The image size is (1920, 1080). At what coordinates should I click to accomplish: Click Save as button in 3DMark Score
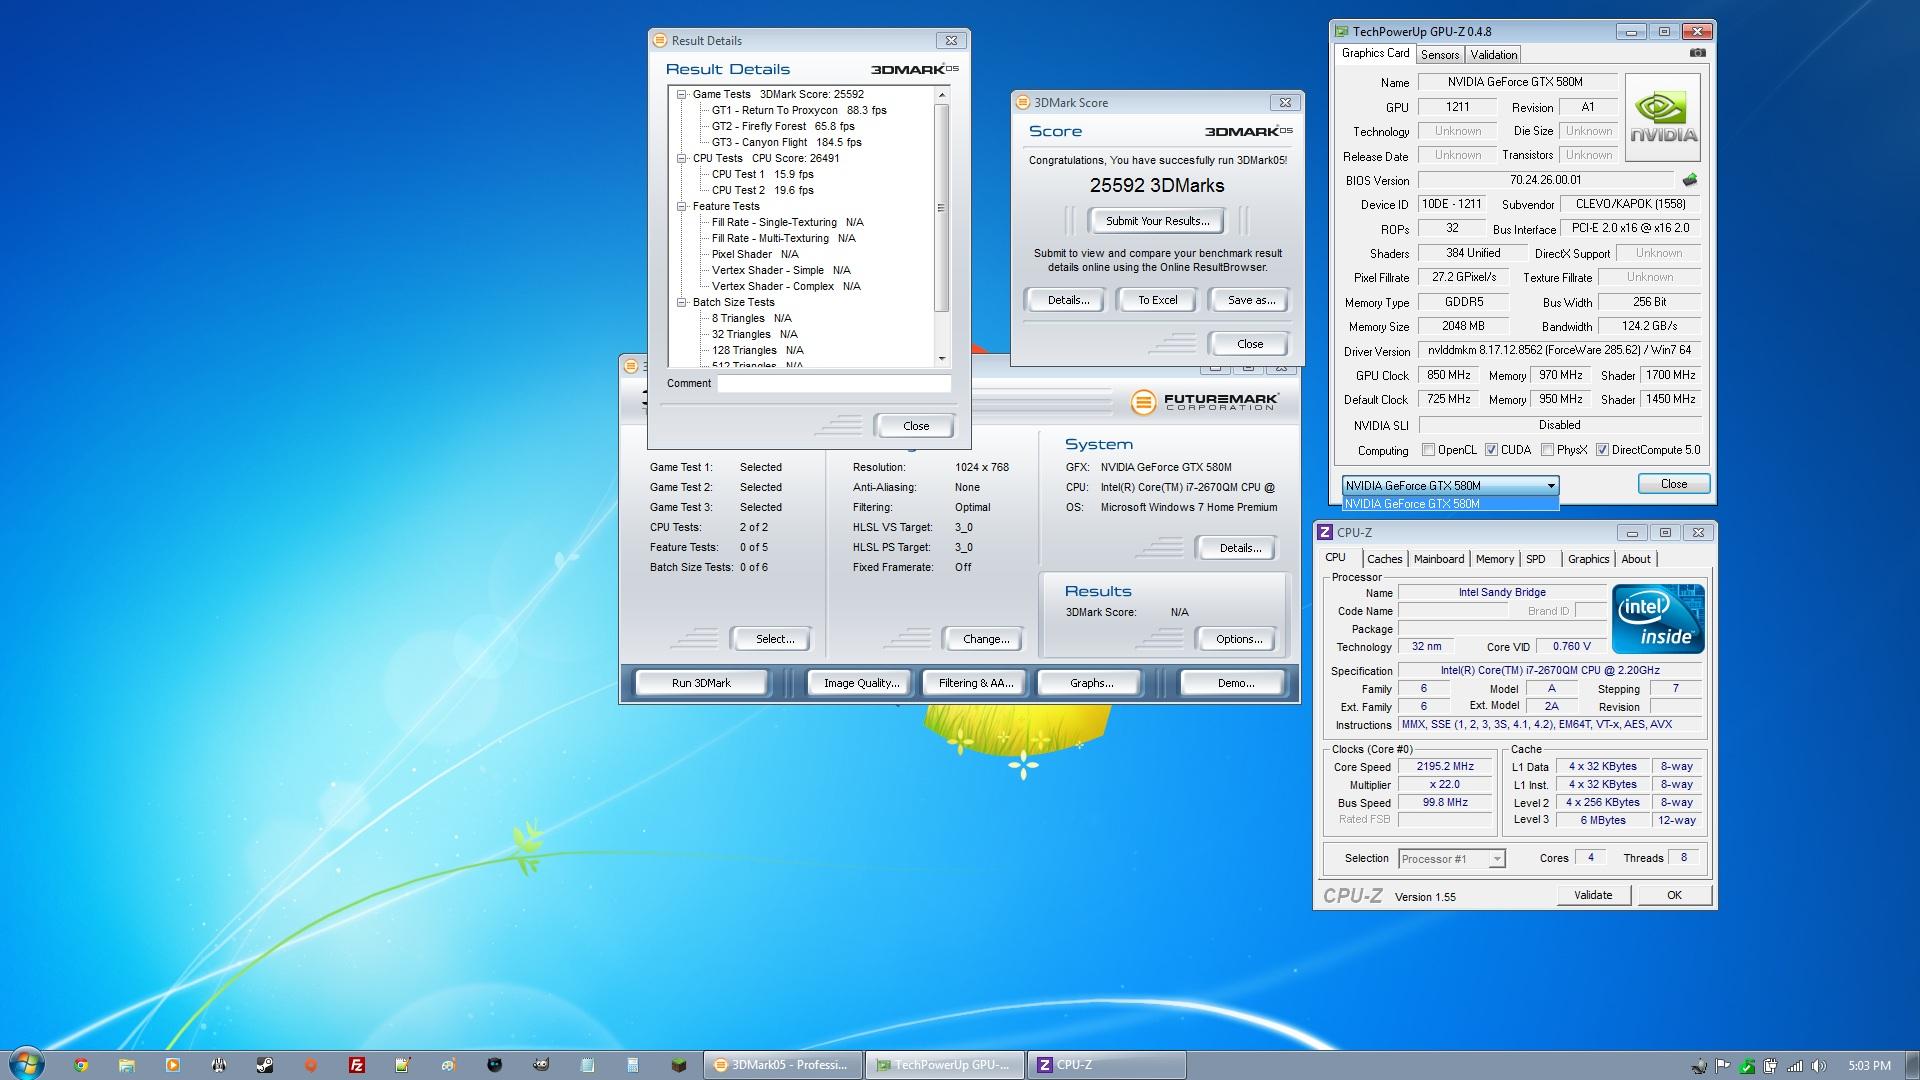point(1250,300)
